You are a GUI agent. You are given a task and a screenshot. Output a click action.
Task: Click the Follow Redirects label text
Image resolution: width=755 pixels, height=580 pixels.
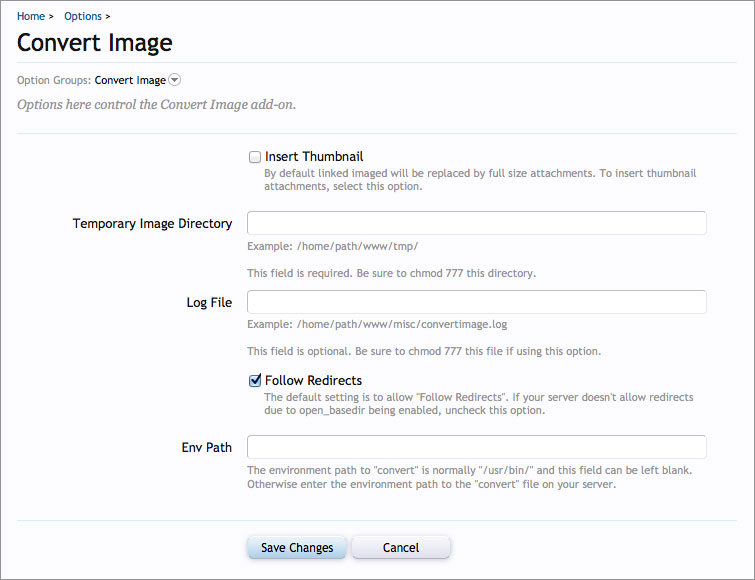tap(313, 381)
